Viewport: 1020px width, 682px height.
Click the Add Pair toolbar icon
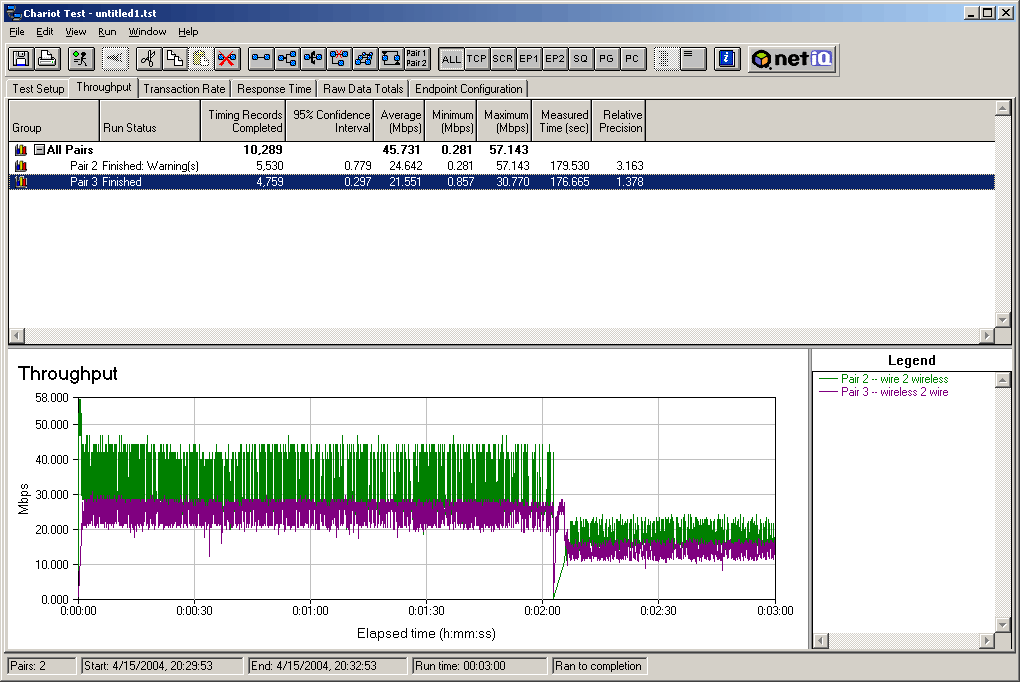[261, 59]
